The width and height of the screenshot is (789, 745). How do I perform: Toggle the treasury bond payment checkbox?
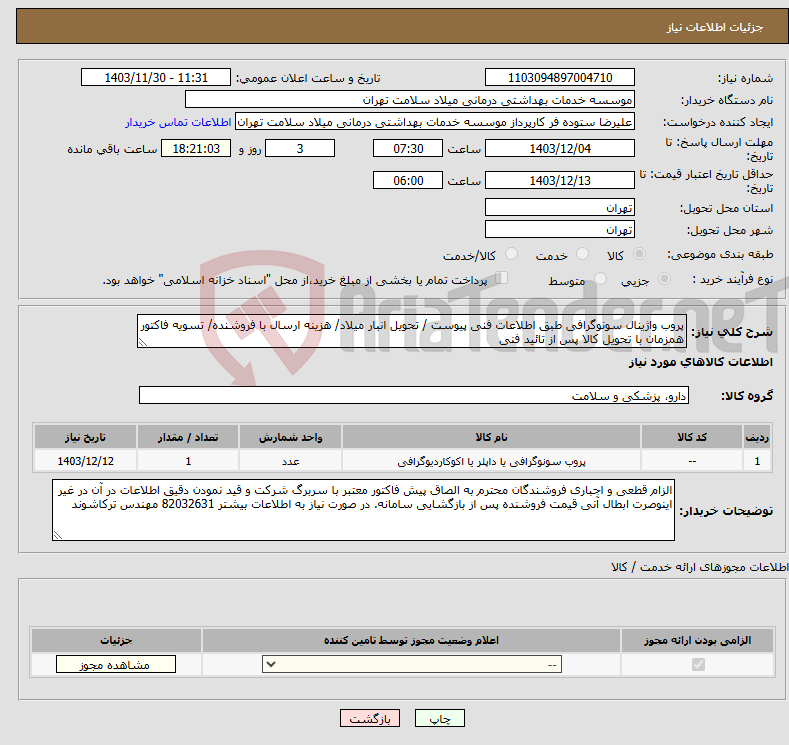tap(503, 279)
